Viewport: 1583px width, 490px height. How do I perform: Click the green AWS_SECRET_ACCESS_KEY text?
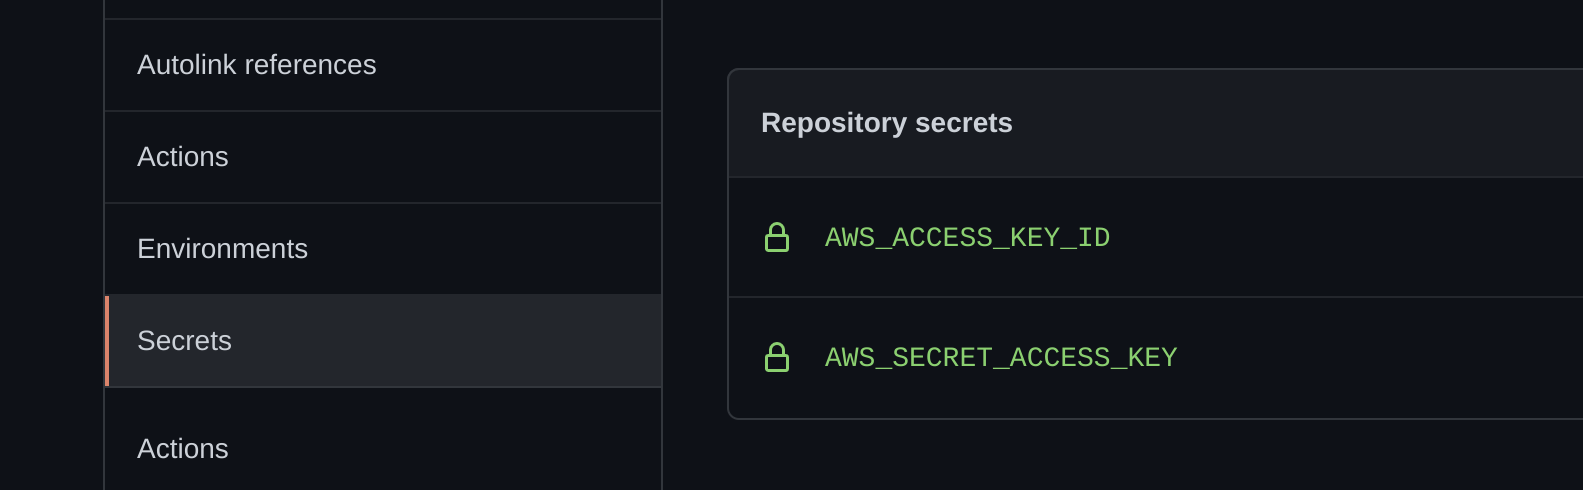pyautogui.click(x=1001, y=357)
